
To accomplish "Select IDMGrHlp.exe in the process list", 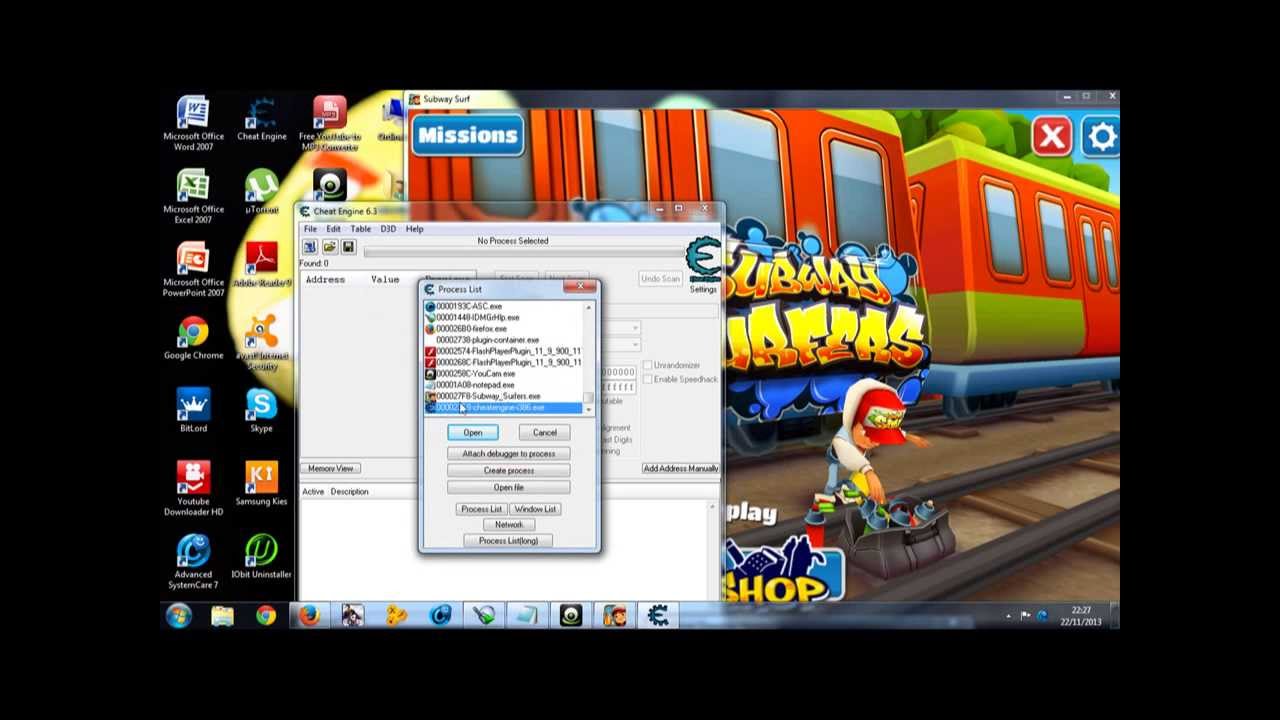I will coord(504,318).
